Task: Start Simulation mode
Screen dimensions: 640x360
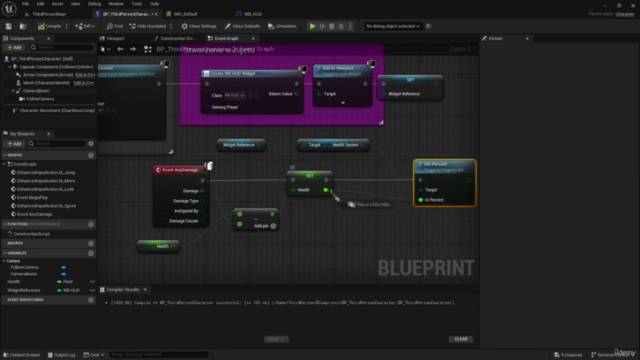Action: (282, 26)
